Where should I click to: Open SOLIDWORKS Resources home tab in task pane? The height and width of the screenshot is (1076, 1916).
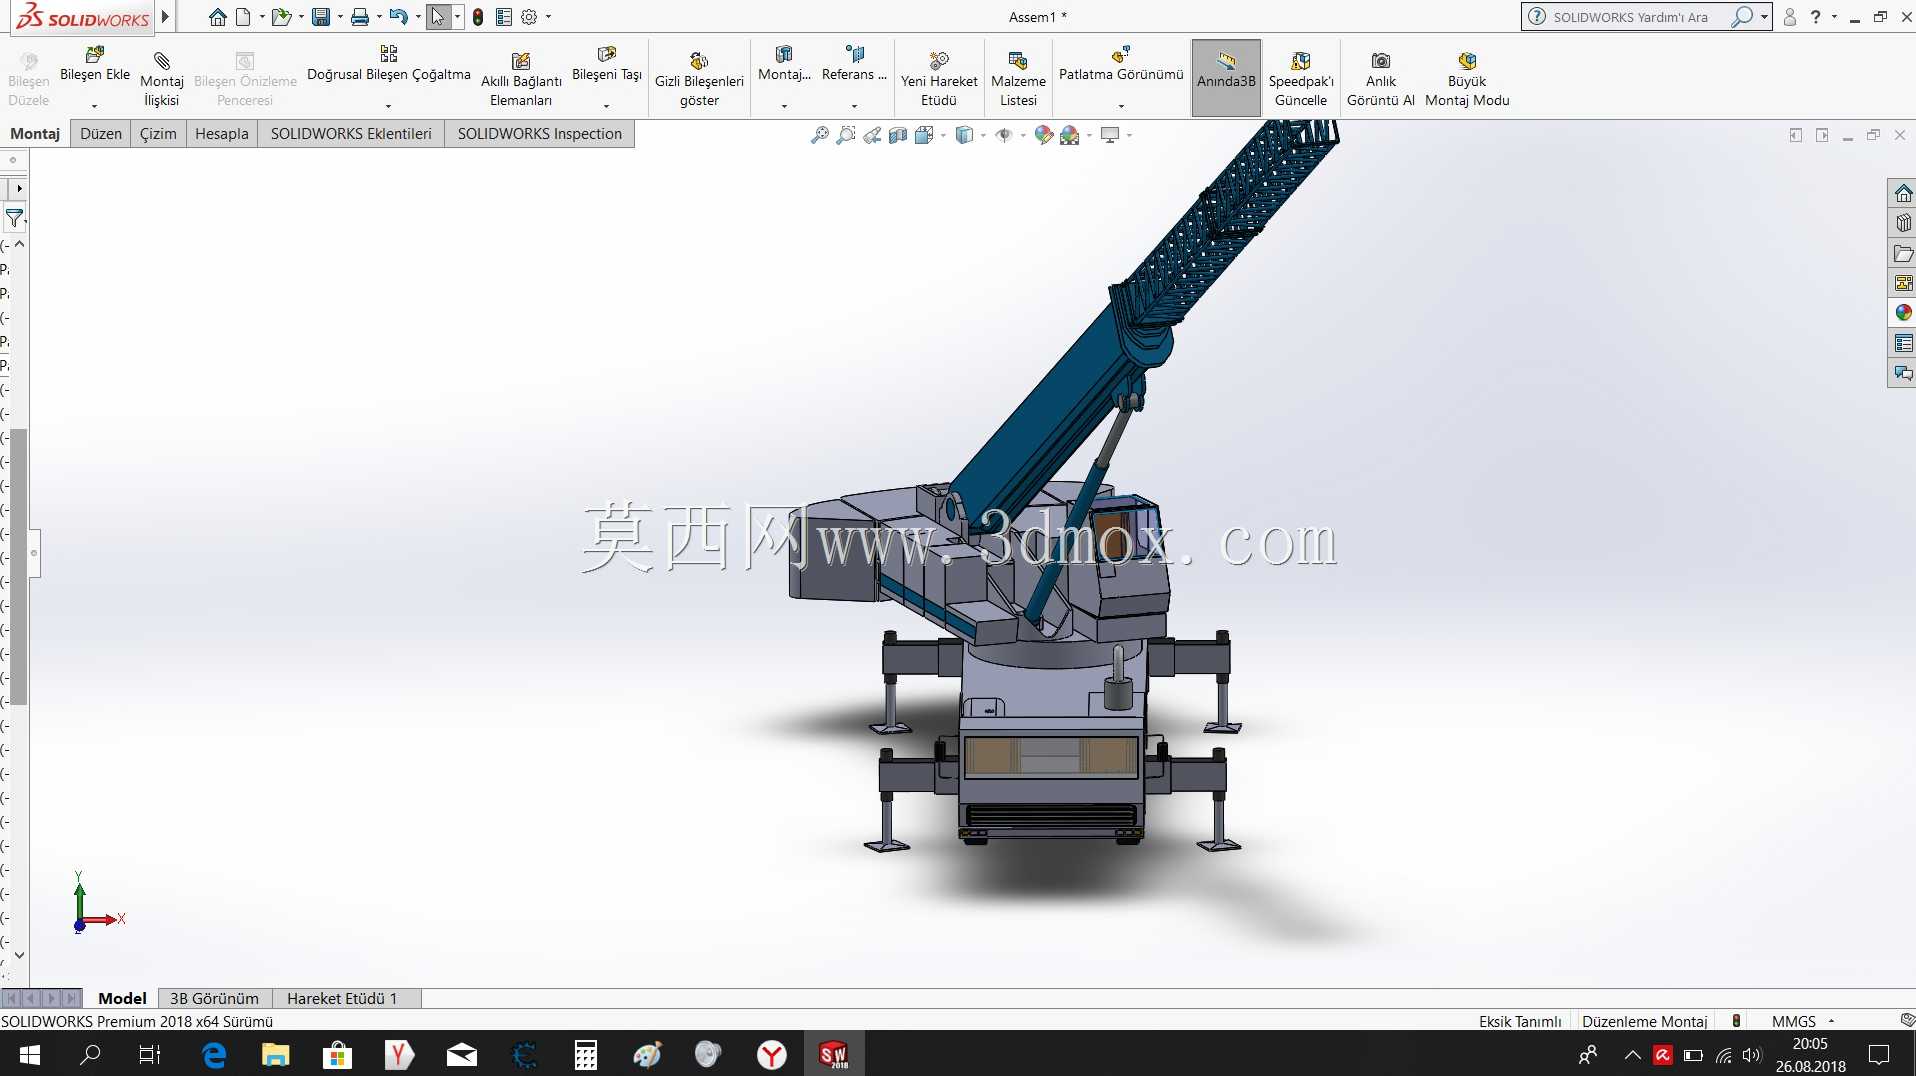click(x=1903, y=193)
